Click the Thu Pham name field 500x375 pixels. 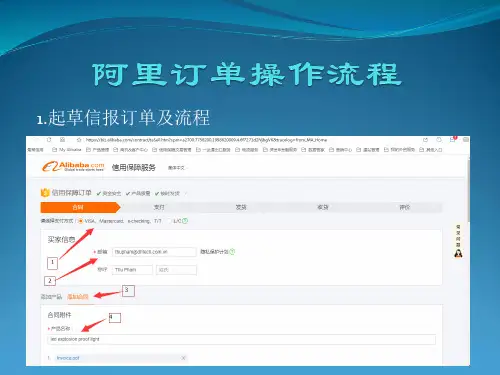[x=132, y=270]
